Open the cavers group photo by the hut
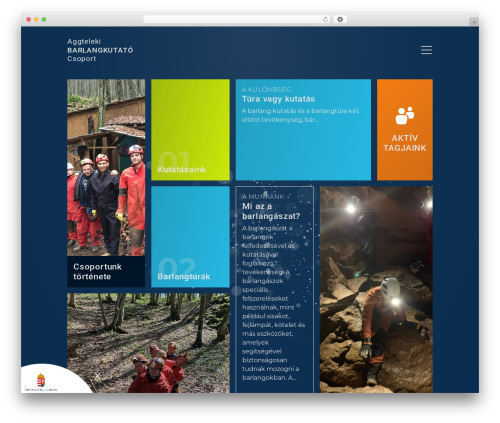This screenshot has height=423, width=500. (x=106, y=168)
